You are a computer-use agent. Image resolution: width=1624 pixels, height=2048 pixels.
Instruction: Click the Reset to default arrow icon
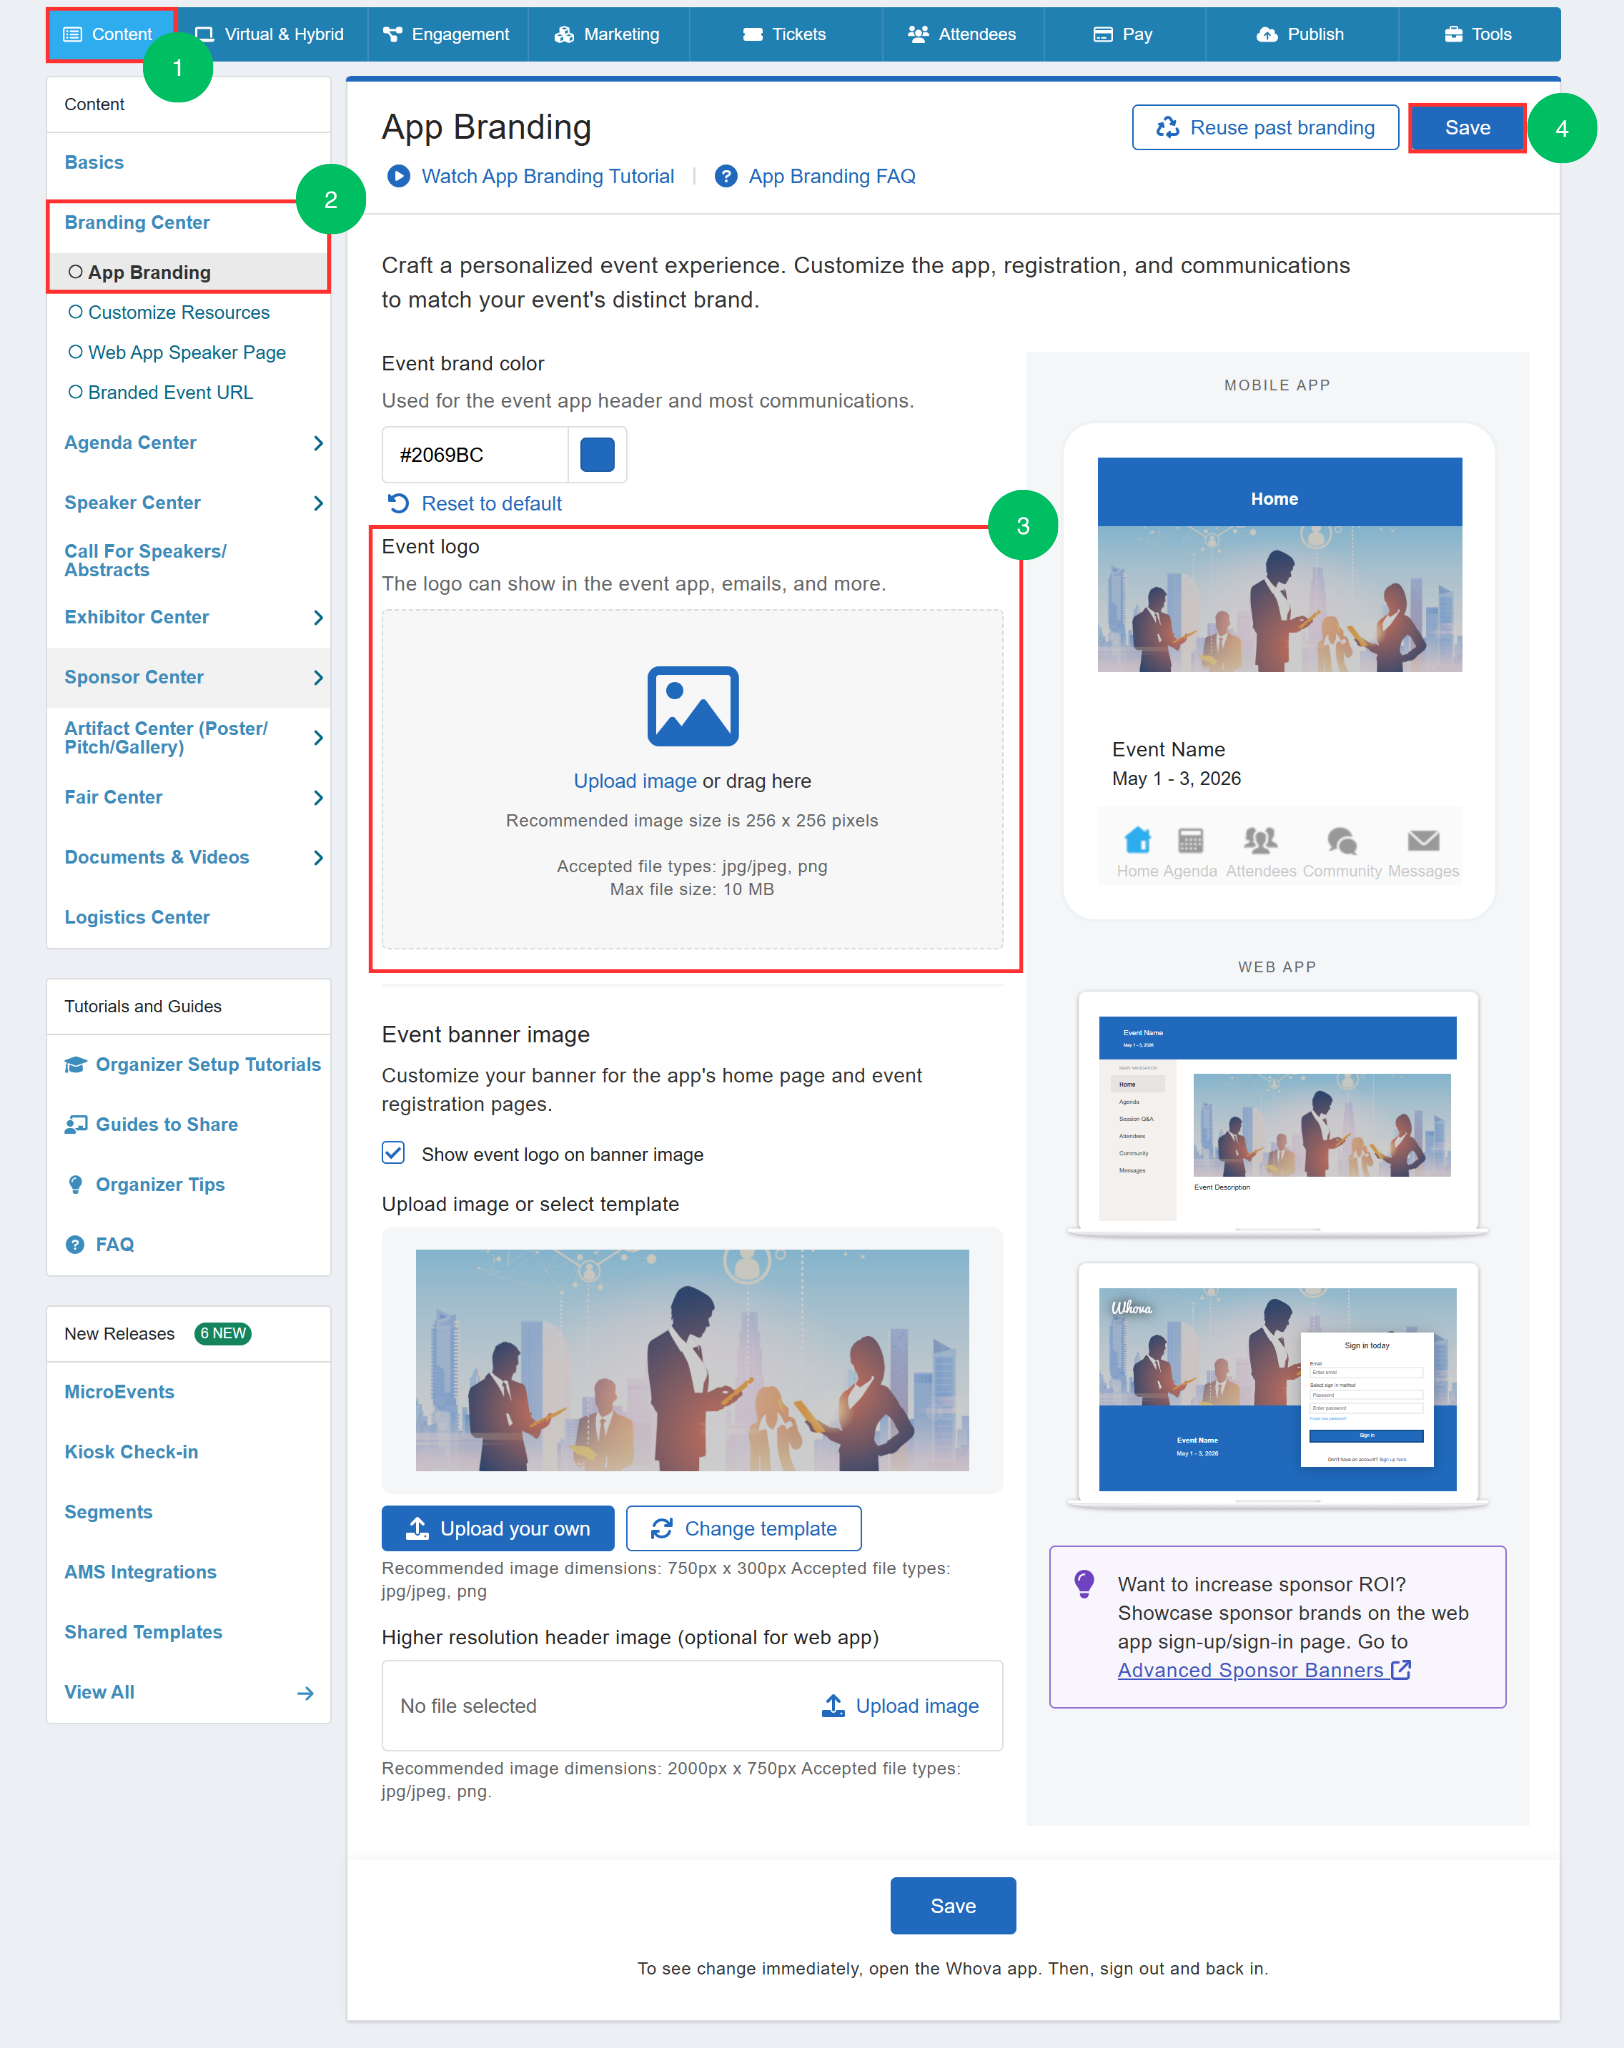click(398, 503)
